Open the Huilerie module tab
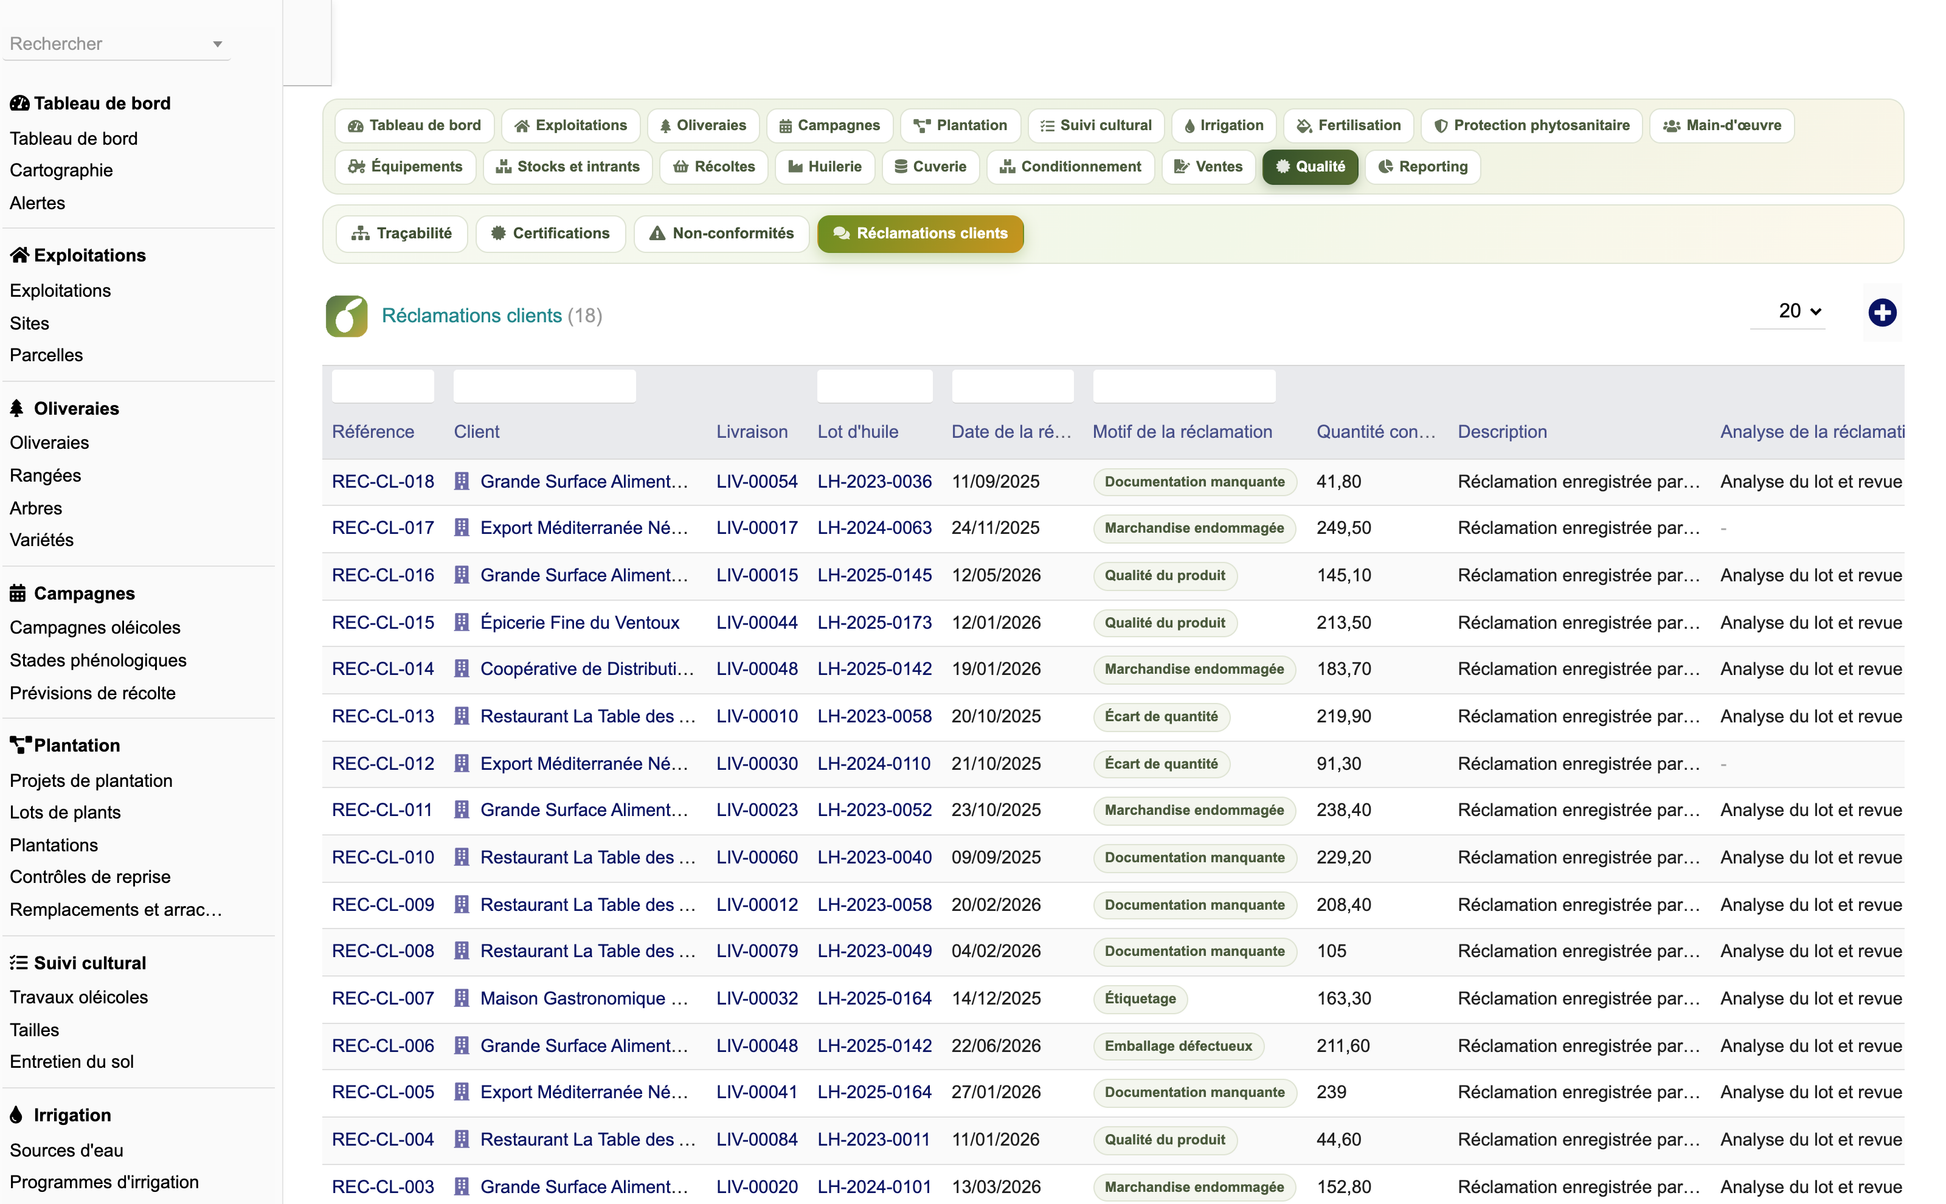The image size is (1946, 1204). [x=825, y=166]
